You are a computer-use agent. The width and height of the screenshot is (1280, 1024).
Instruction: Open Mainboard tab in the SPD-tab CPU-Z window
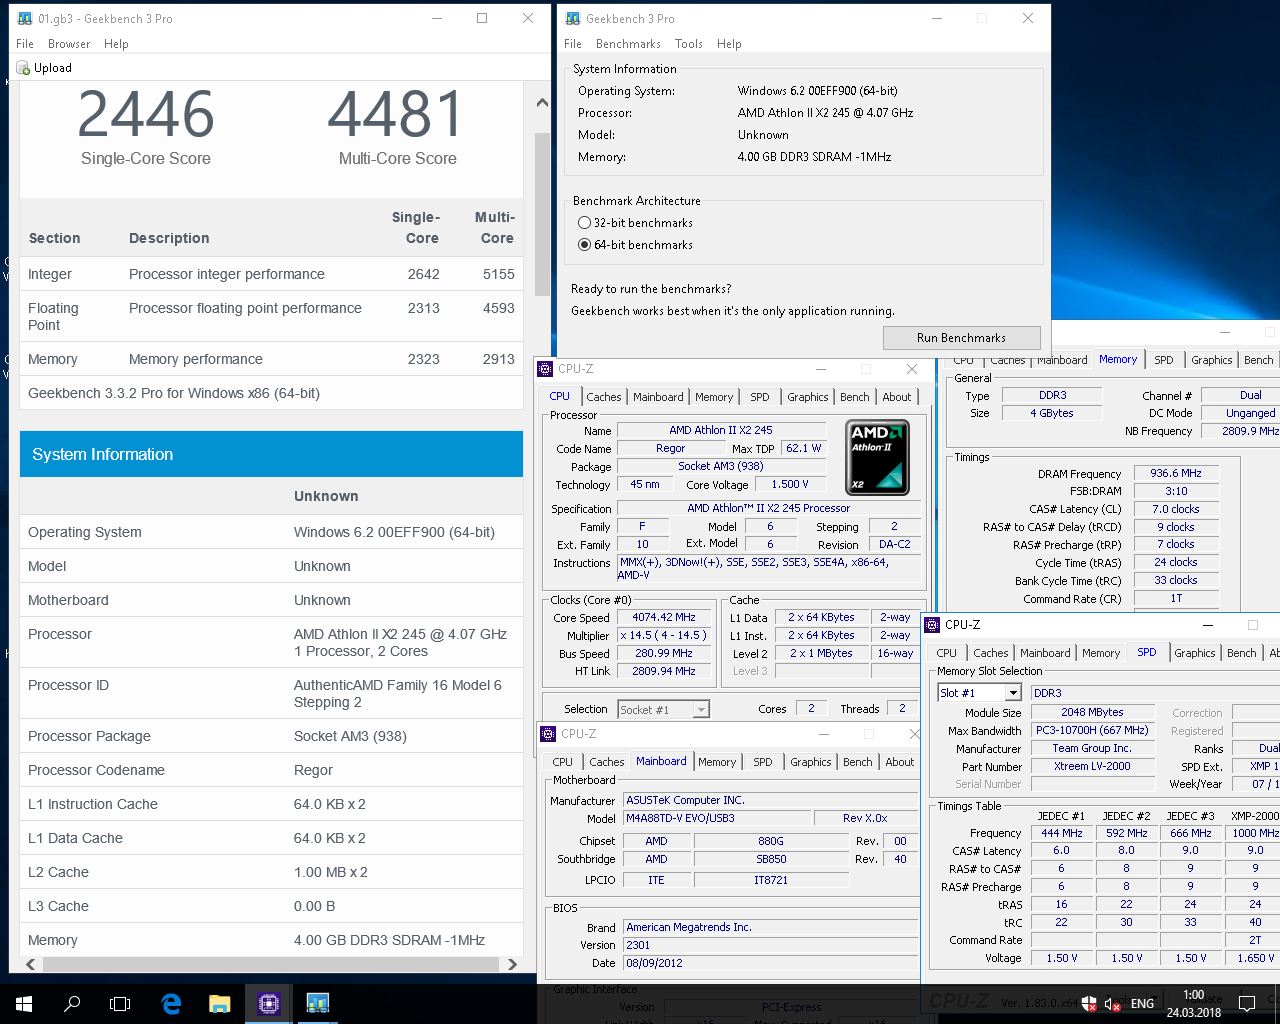pyautogui.click(x=1045, y=653)
